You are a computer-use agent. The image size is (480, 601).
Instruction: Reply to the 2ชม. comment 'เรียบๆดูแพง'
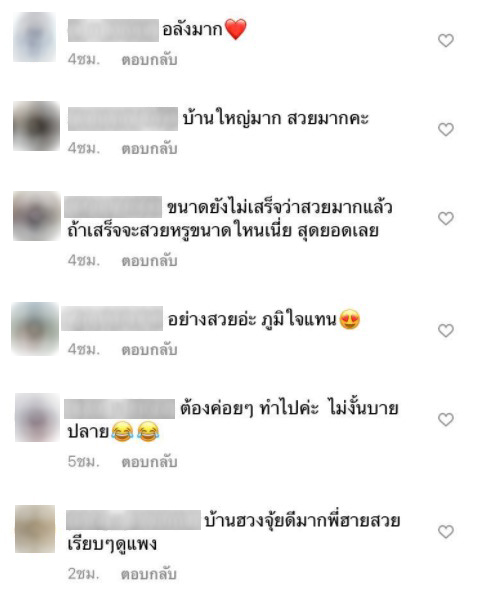tap(149, 574)
